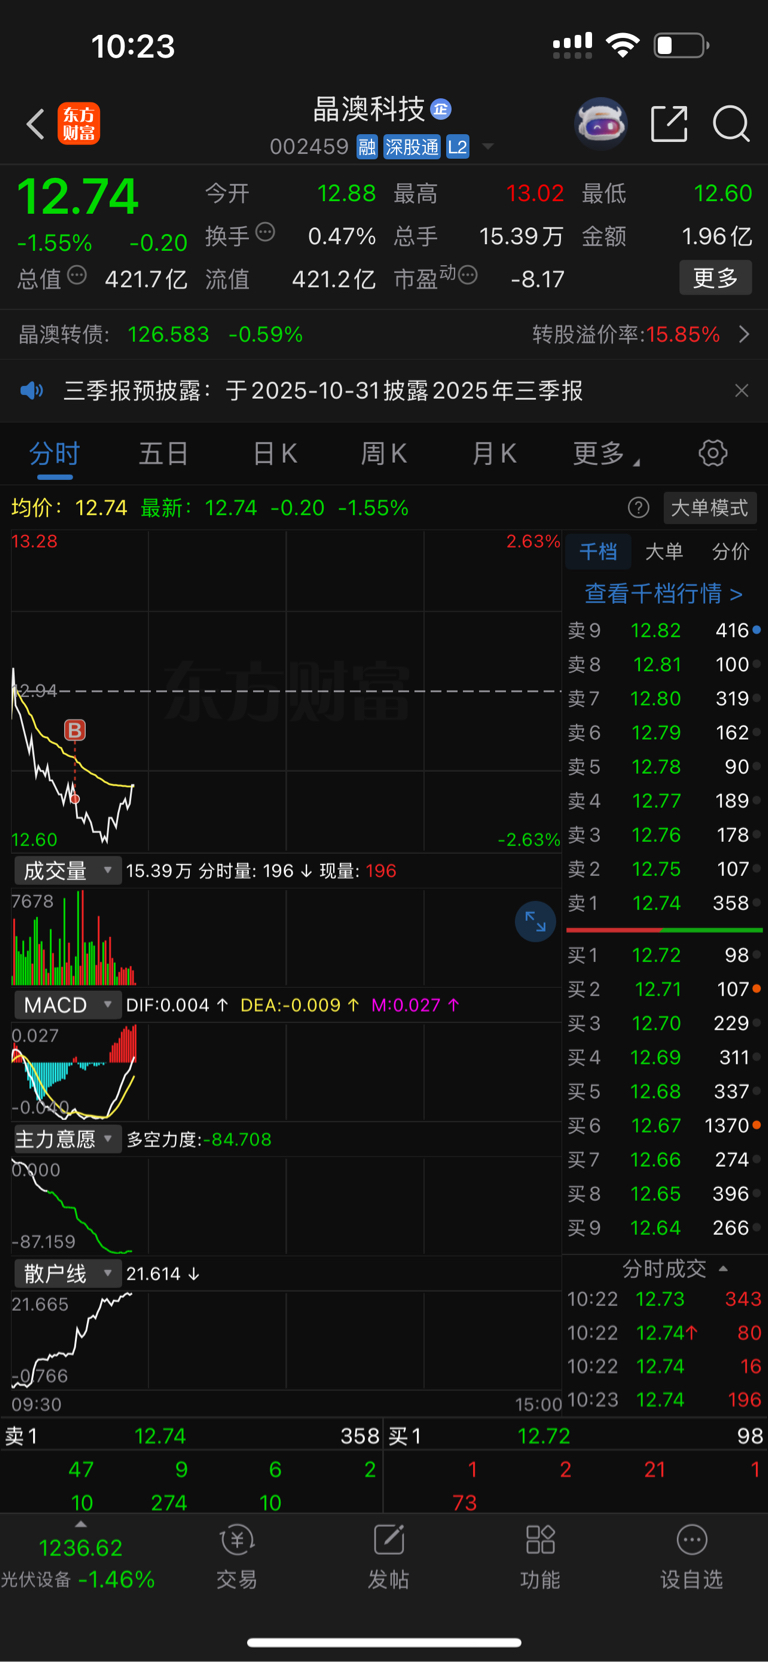Screen dimensions: 768x1662
Task: Tap the announcement speaker icon
Action: 32,390
